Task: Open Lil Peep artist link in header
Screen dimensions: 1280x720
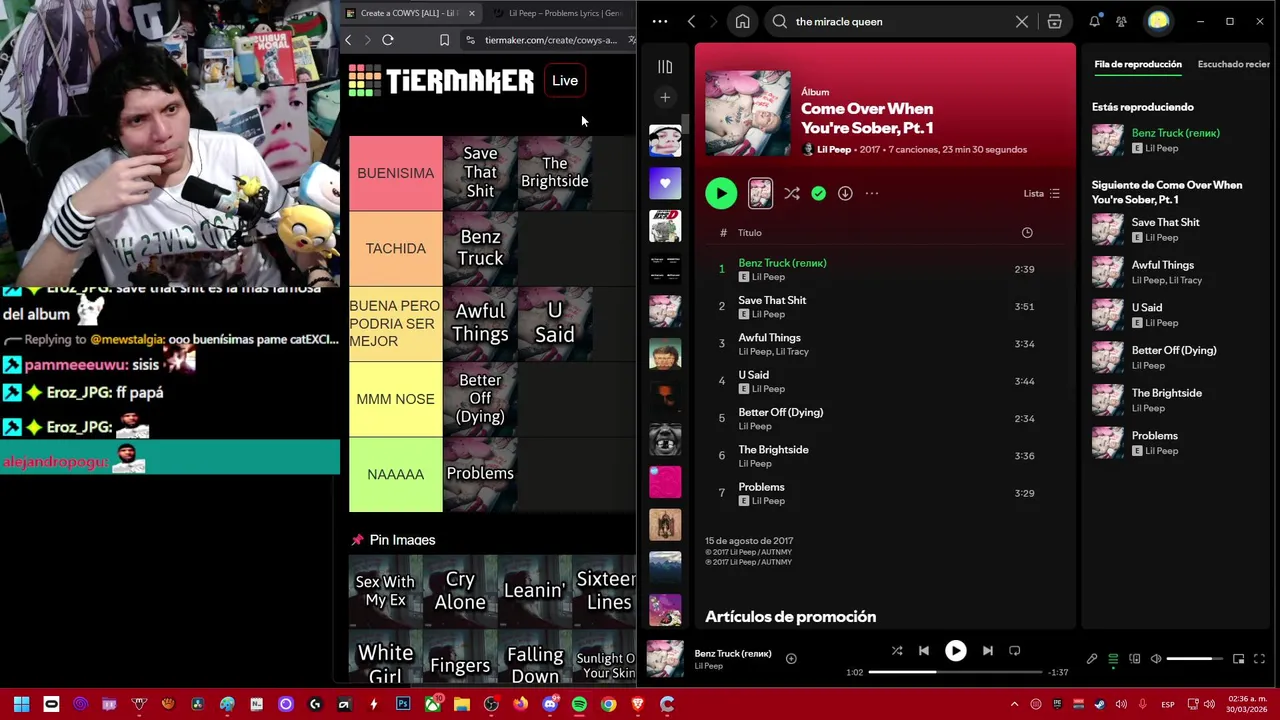Action: [834, 149]
